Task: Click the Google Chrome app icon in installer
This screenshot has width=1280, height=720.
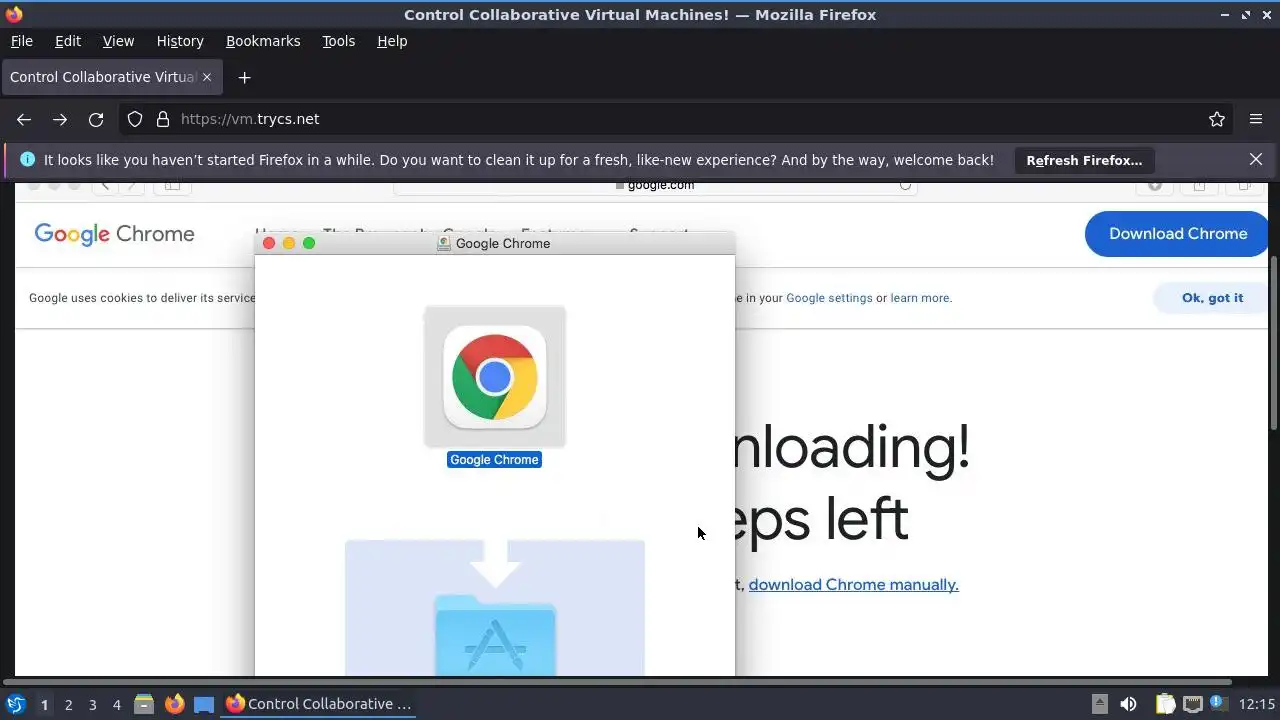Action: (x=495, y=376)
